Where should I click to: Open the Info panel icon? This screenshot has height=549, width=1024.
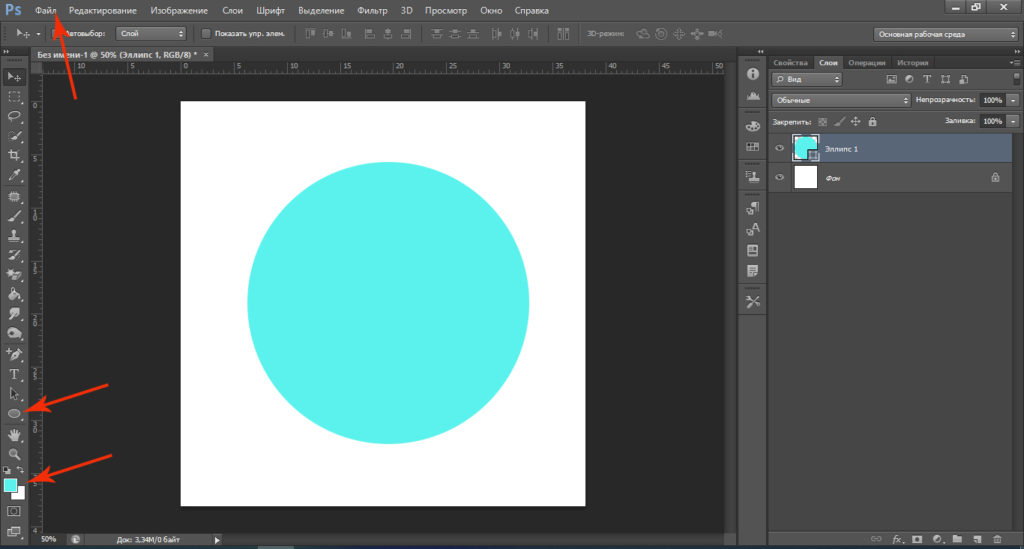click(x=753, y=75)
